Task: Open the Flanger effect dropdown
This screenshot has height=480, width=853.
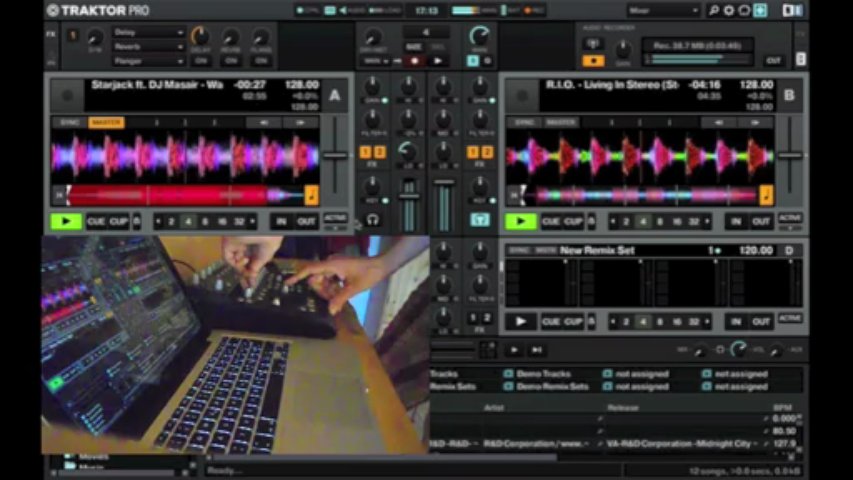Action: [149, 60]
